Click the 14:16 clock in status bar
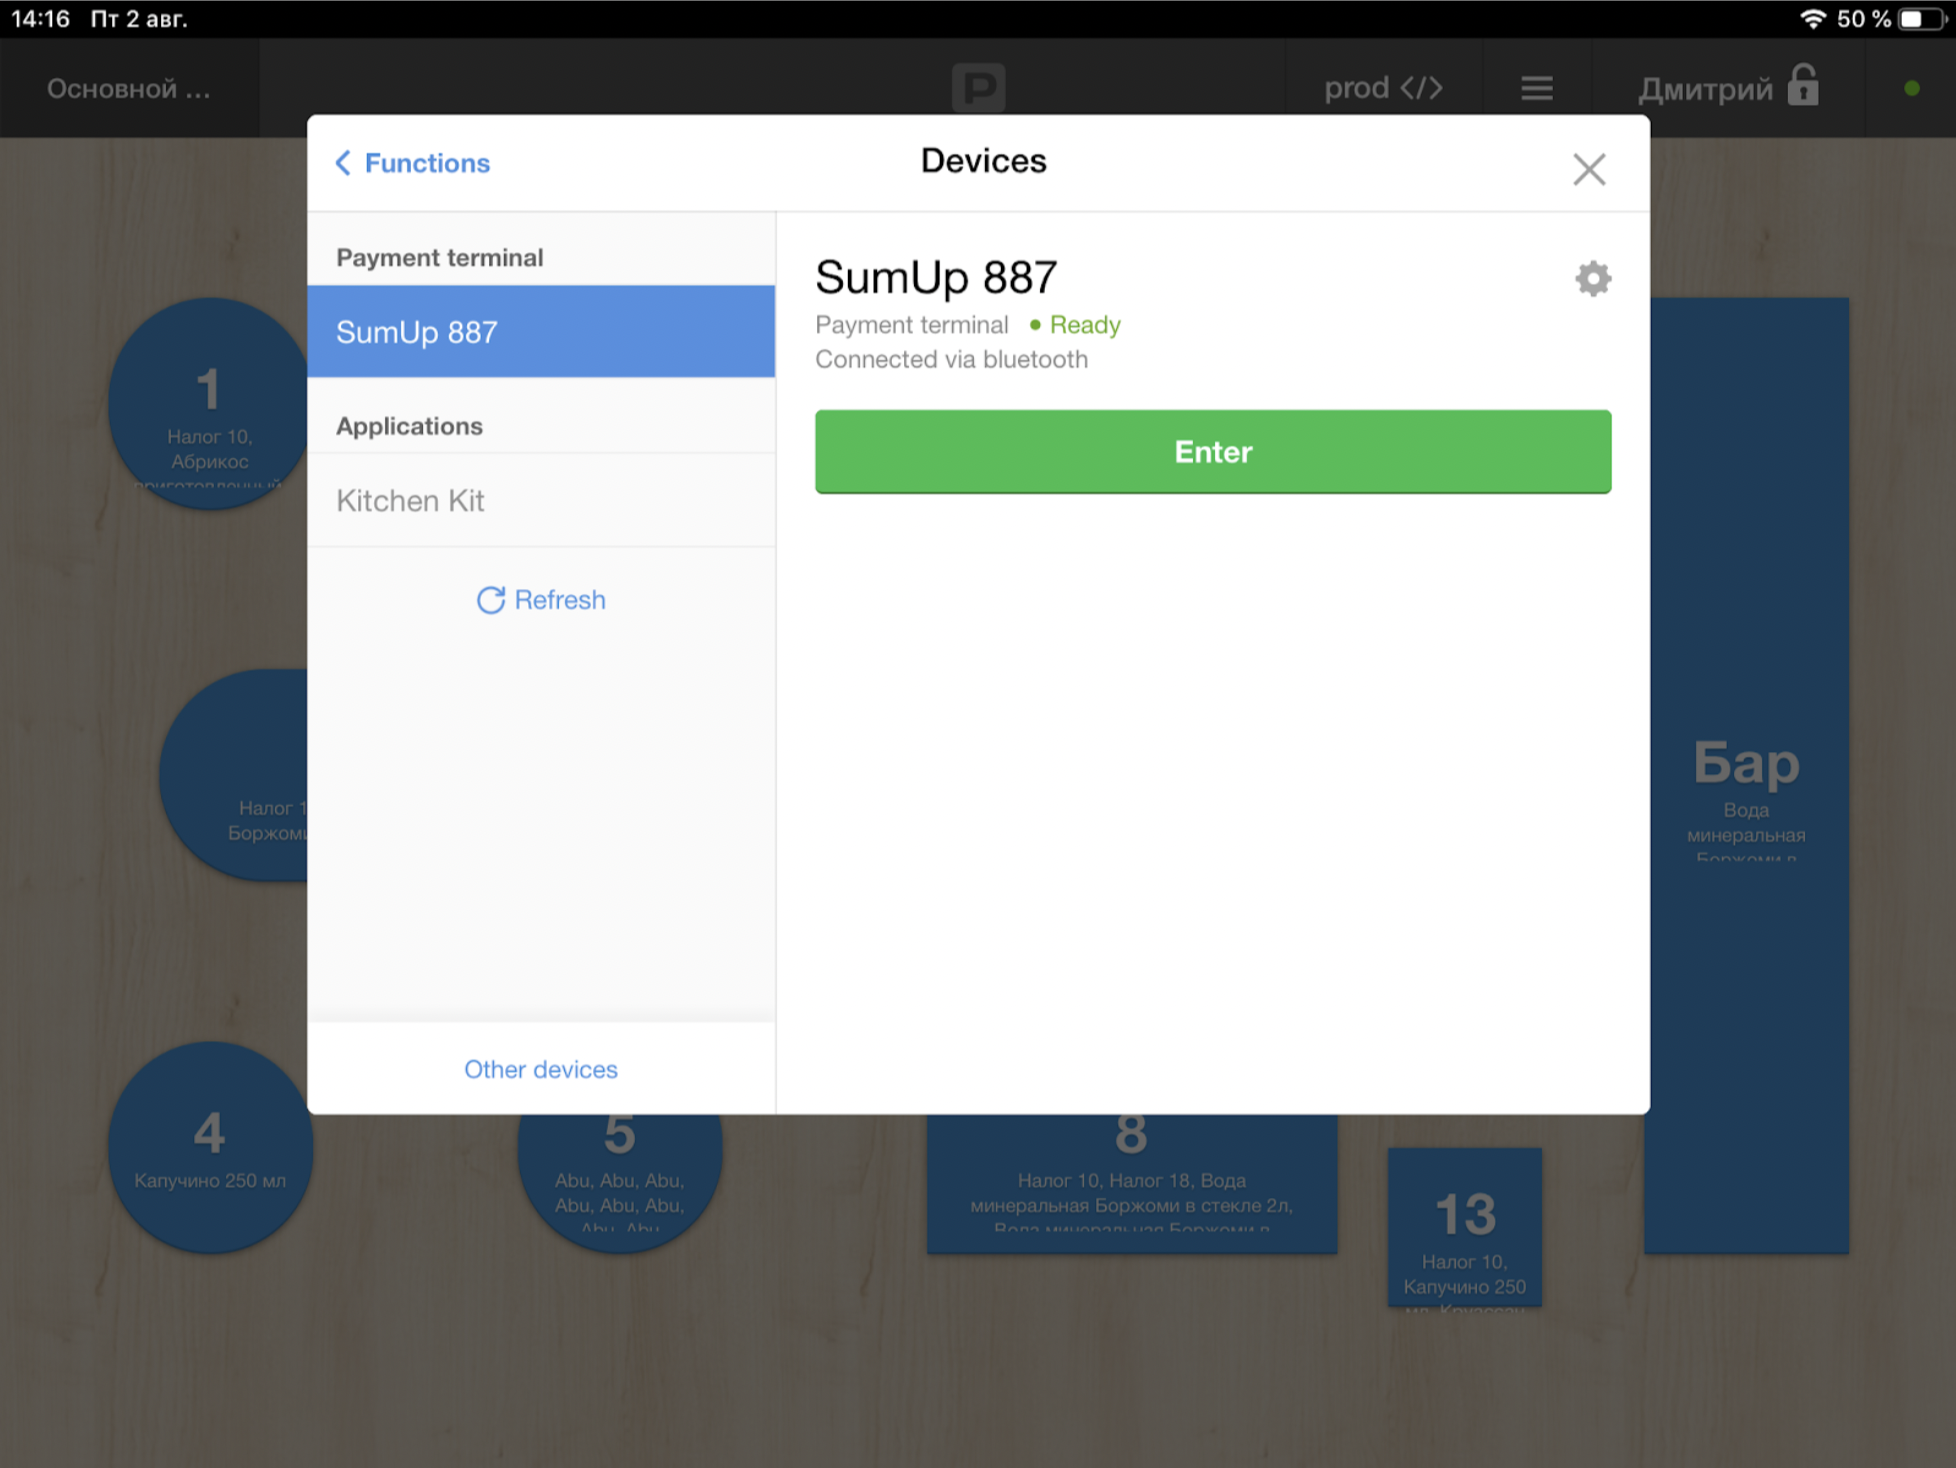Screen dimensions: 1956x1468 (x=40, y=19)
